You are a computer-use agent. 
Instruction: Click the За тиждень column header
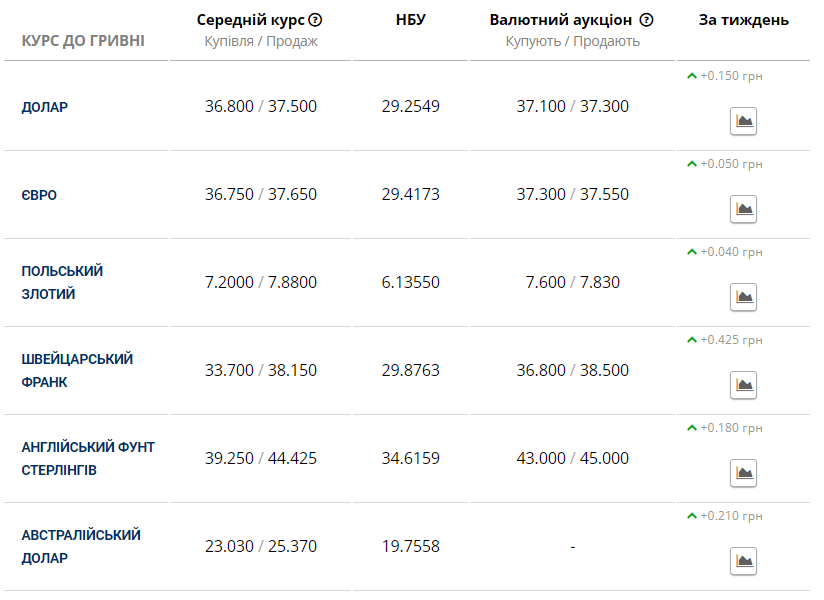[x=743, y=20]
